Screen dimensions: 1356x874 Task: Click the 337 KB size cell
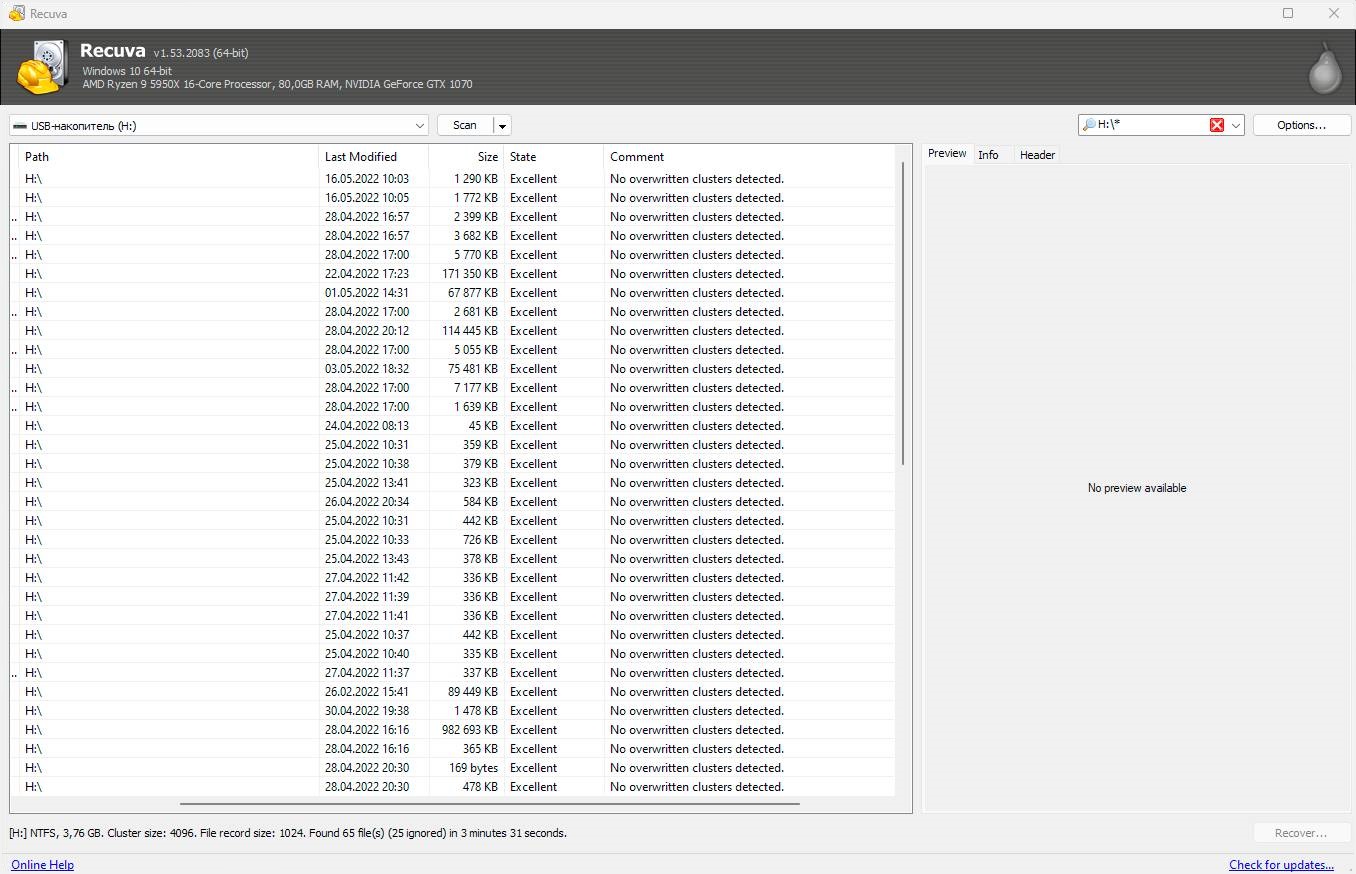(480, 673)
